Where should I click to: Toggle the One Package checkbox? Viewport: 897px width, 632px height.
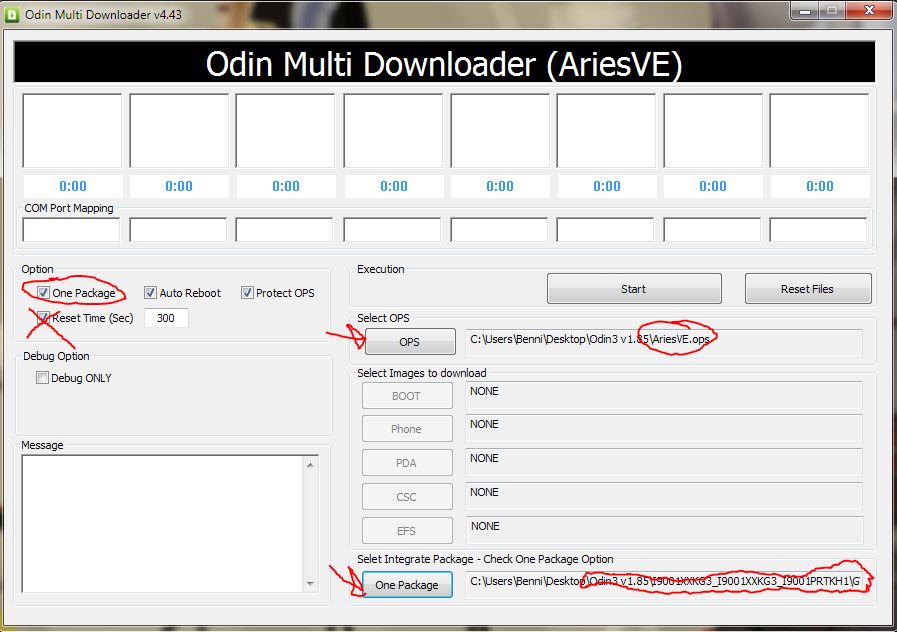(43, 293)
